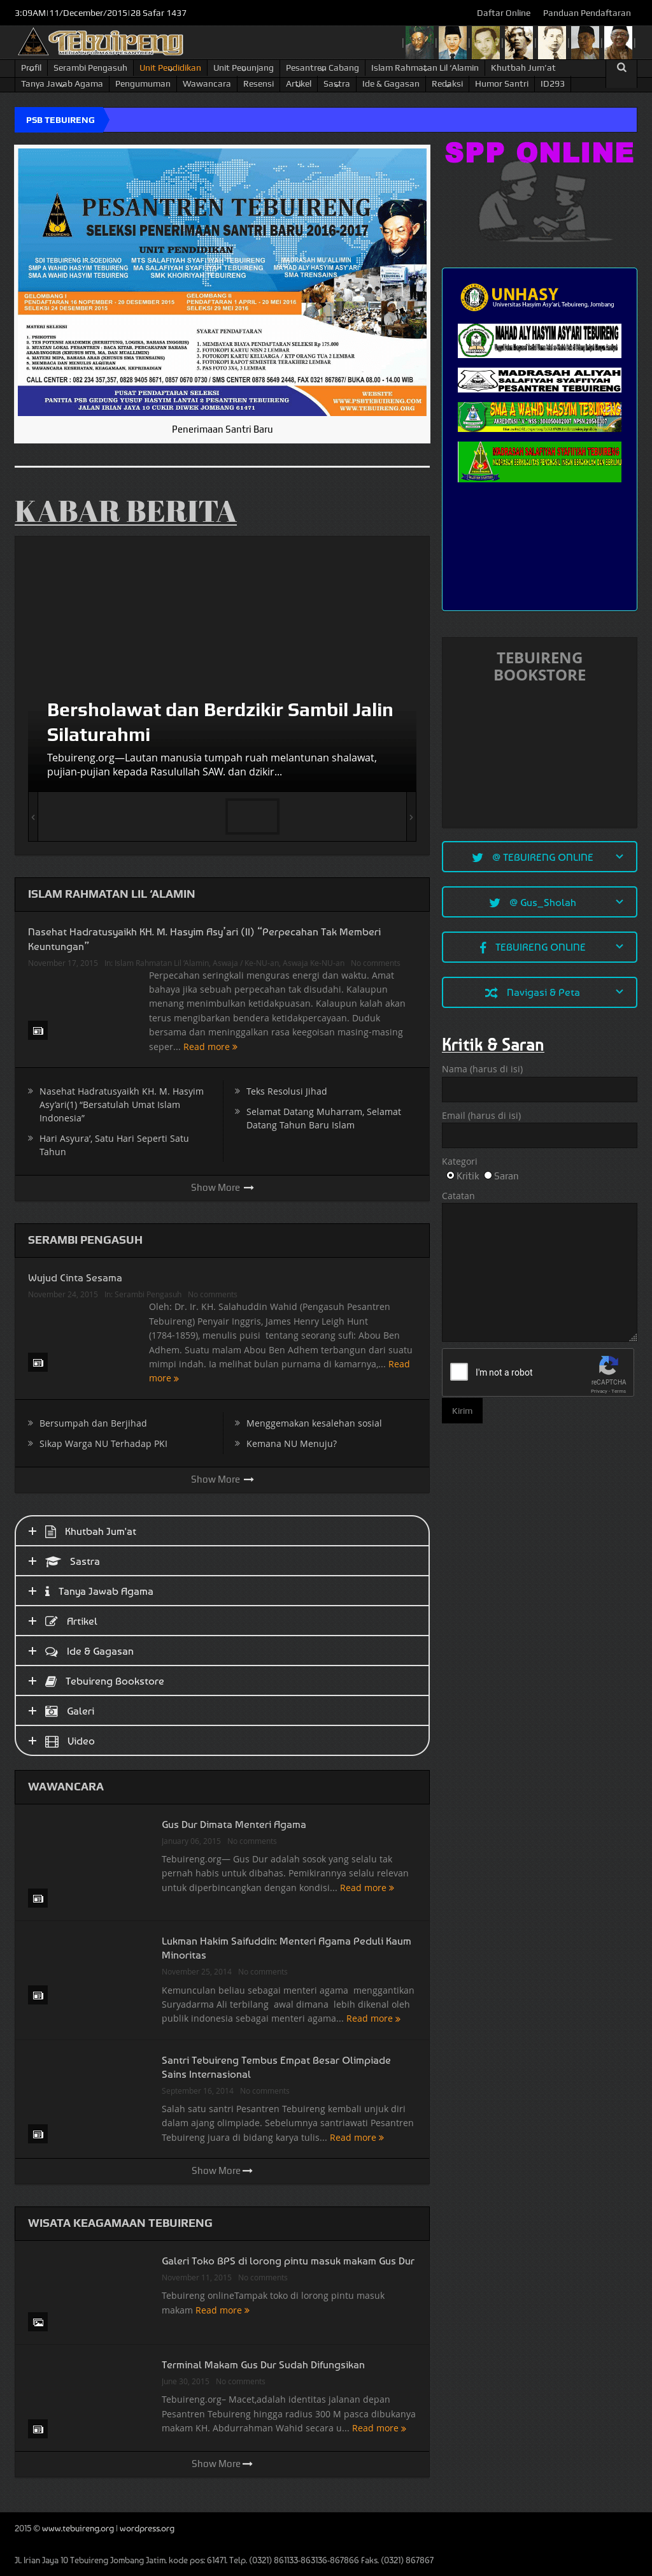Screen dimensions: 652x2576
Task: Select the Saran radio button
Action: (x=488, y=1175)
